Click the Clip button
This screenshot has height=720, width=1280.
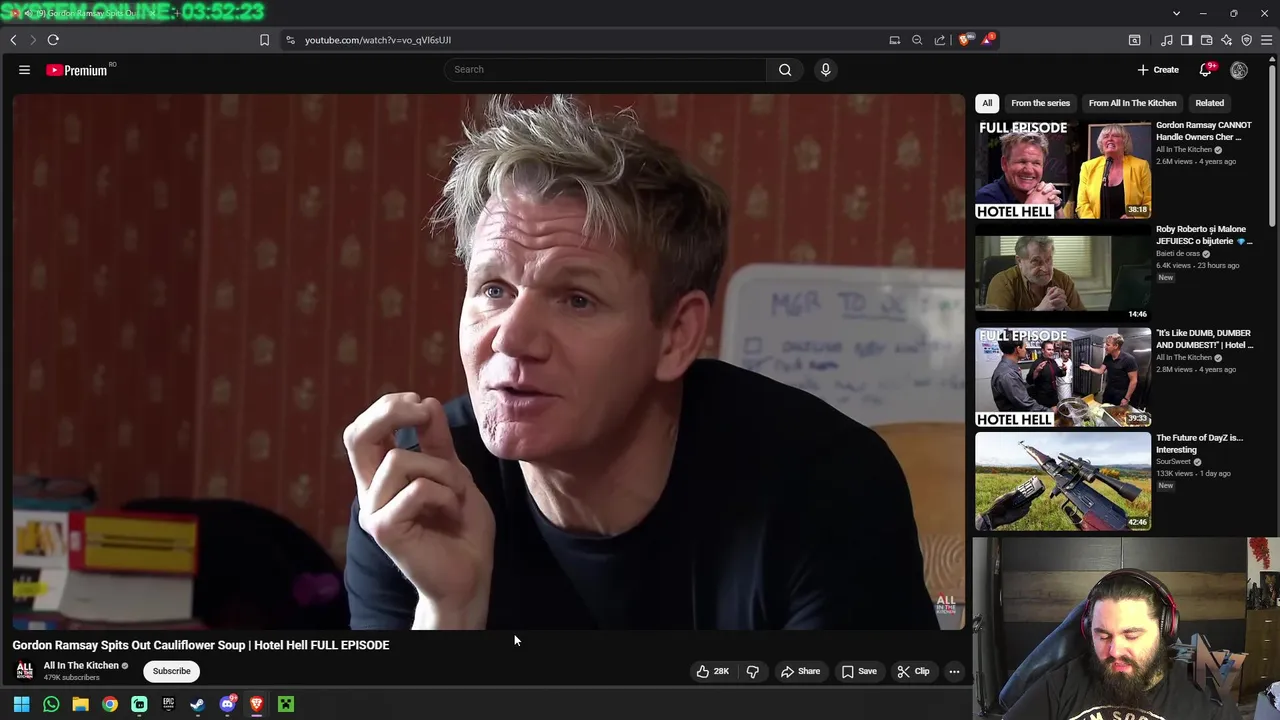click(913, 671)
